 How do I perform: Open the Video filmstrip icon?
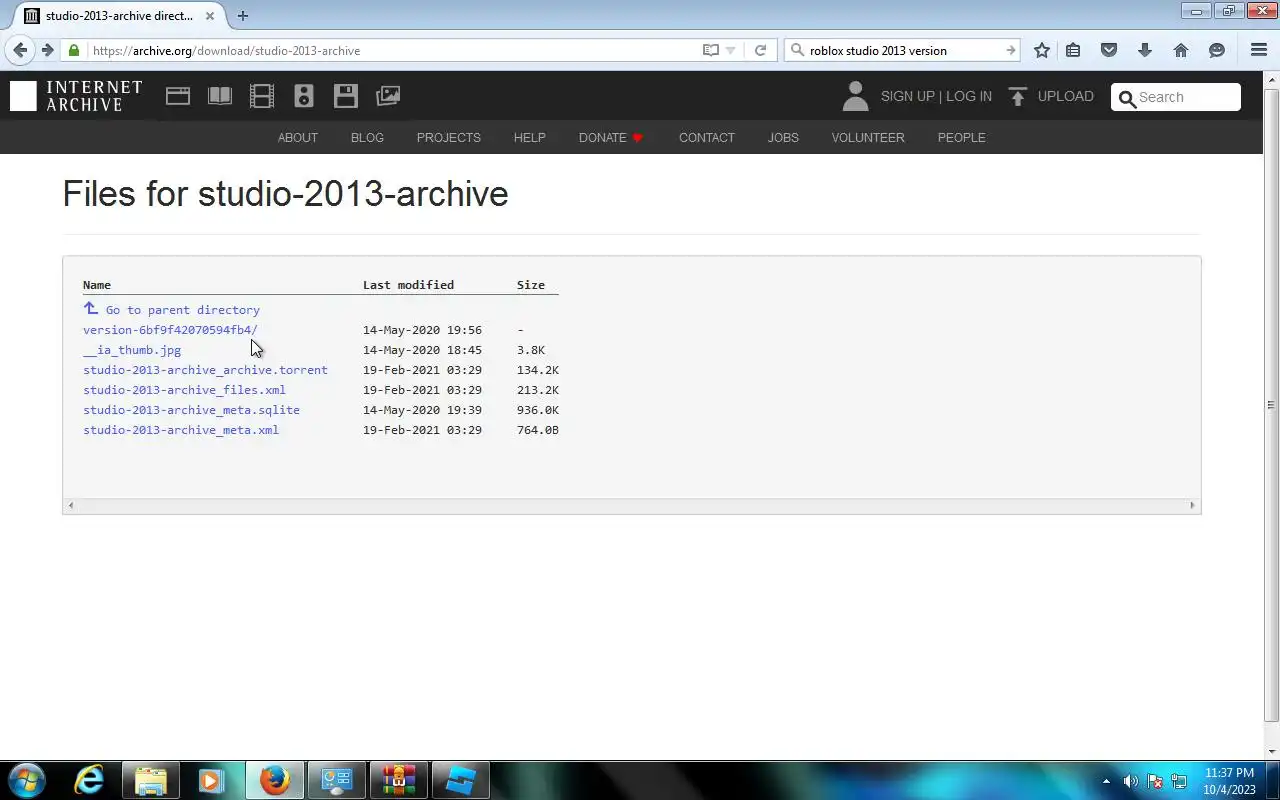[262, 96]
